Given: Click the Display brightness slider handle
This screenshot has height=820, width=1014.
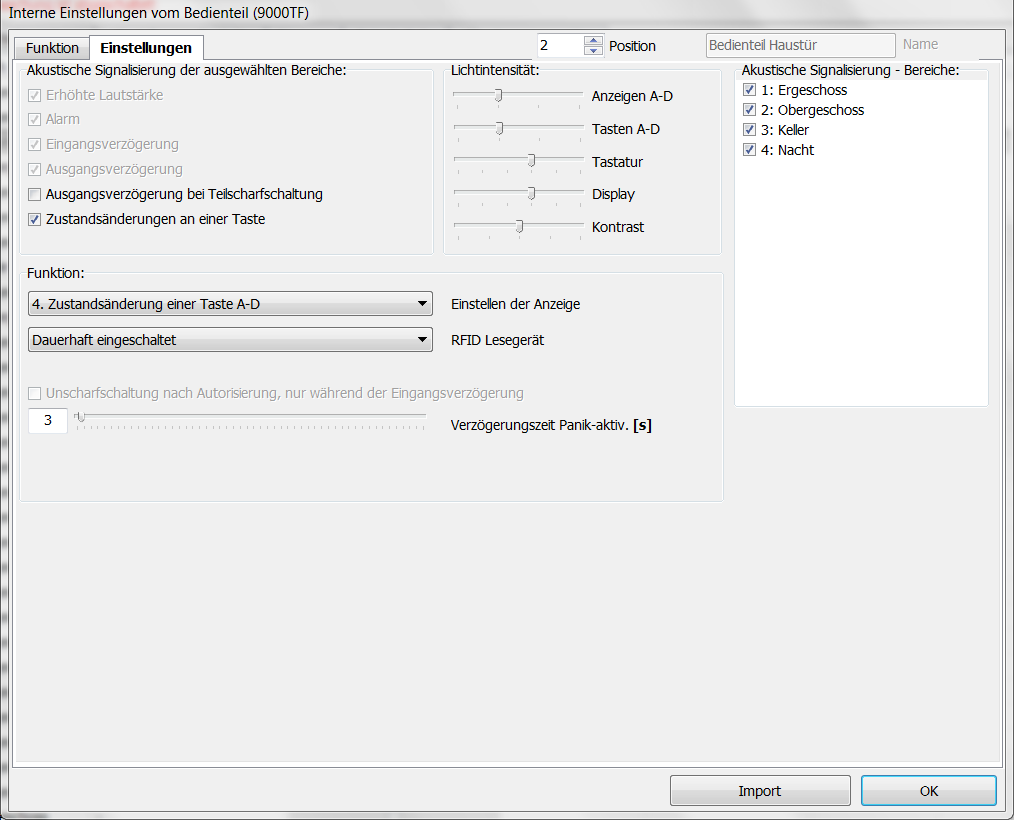Looking at the screenshot, I should coord(531,193).
